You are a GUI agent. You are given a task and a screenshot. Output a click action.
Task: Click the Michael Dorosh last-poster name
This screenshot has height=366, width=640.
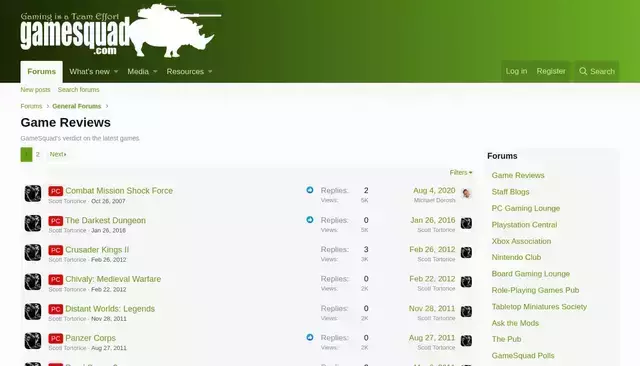coord(434,200)
